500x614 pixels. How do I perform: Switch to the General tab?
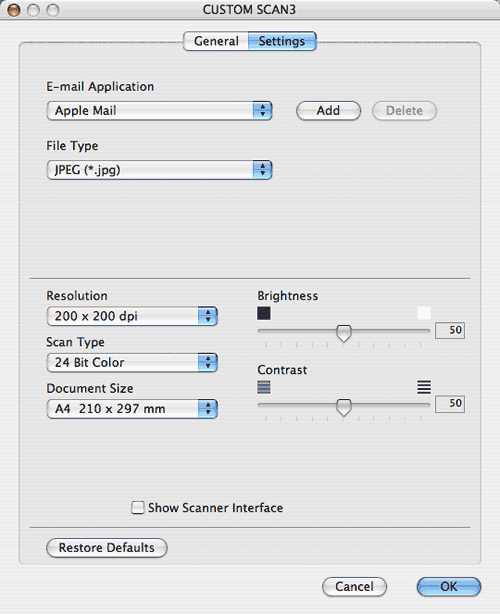216,41
